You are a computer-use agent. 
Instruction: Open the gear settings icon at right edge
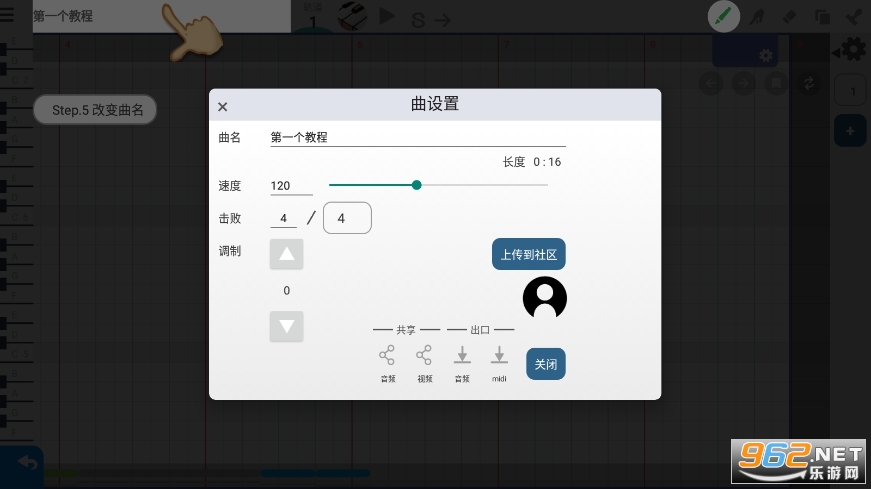click(x=853, y=49)
